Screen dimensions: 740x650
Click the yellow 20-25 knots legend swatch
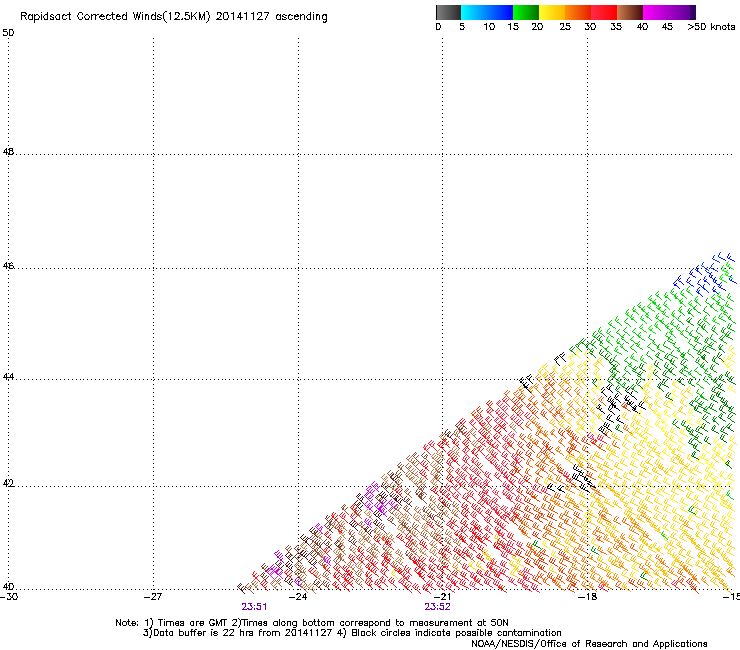(x=552, y=12)
